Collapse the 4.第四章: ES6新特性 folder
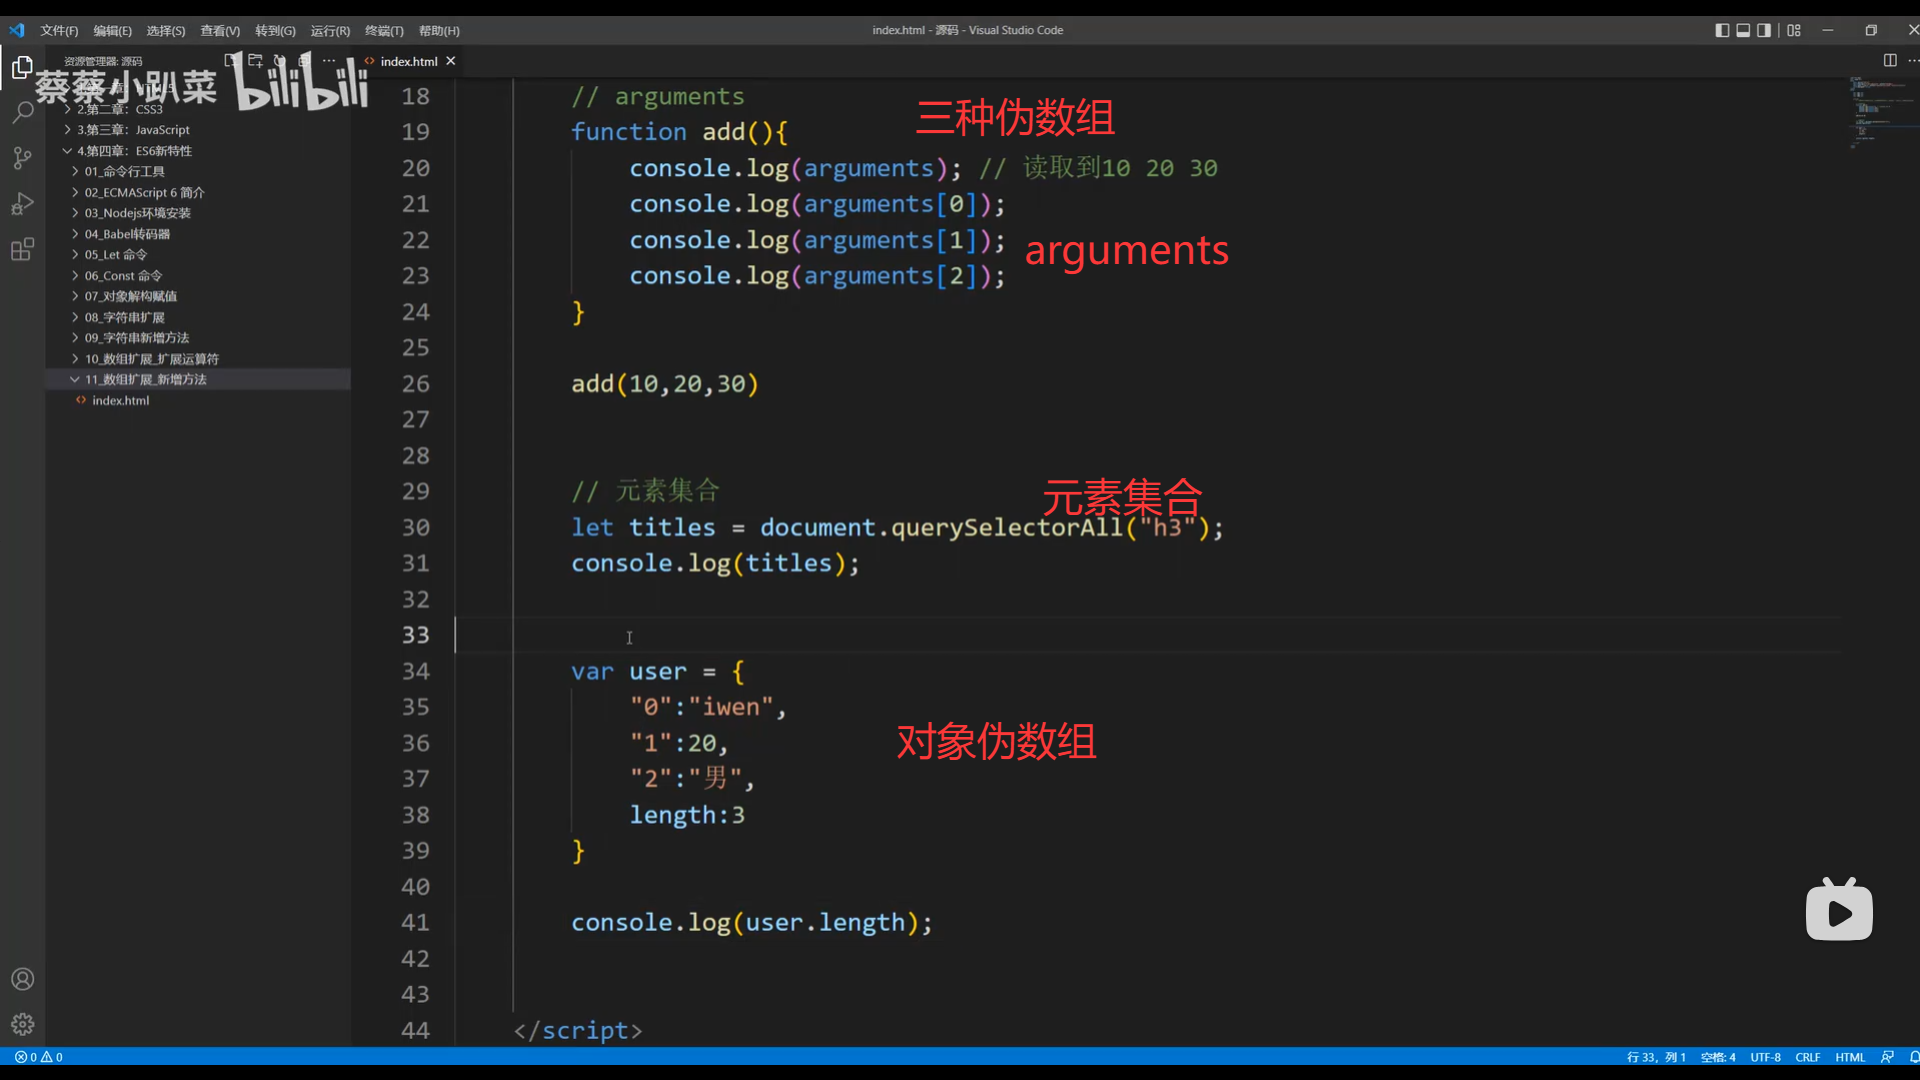Image resolution: width=1920 pixels, height=1080 pixels. (x=134, y=151)
